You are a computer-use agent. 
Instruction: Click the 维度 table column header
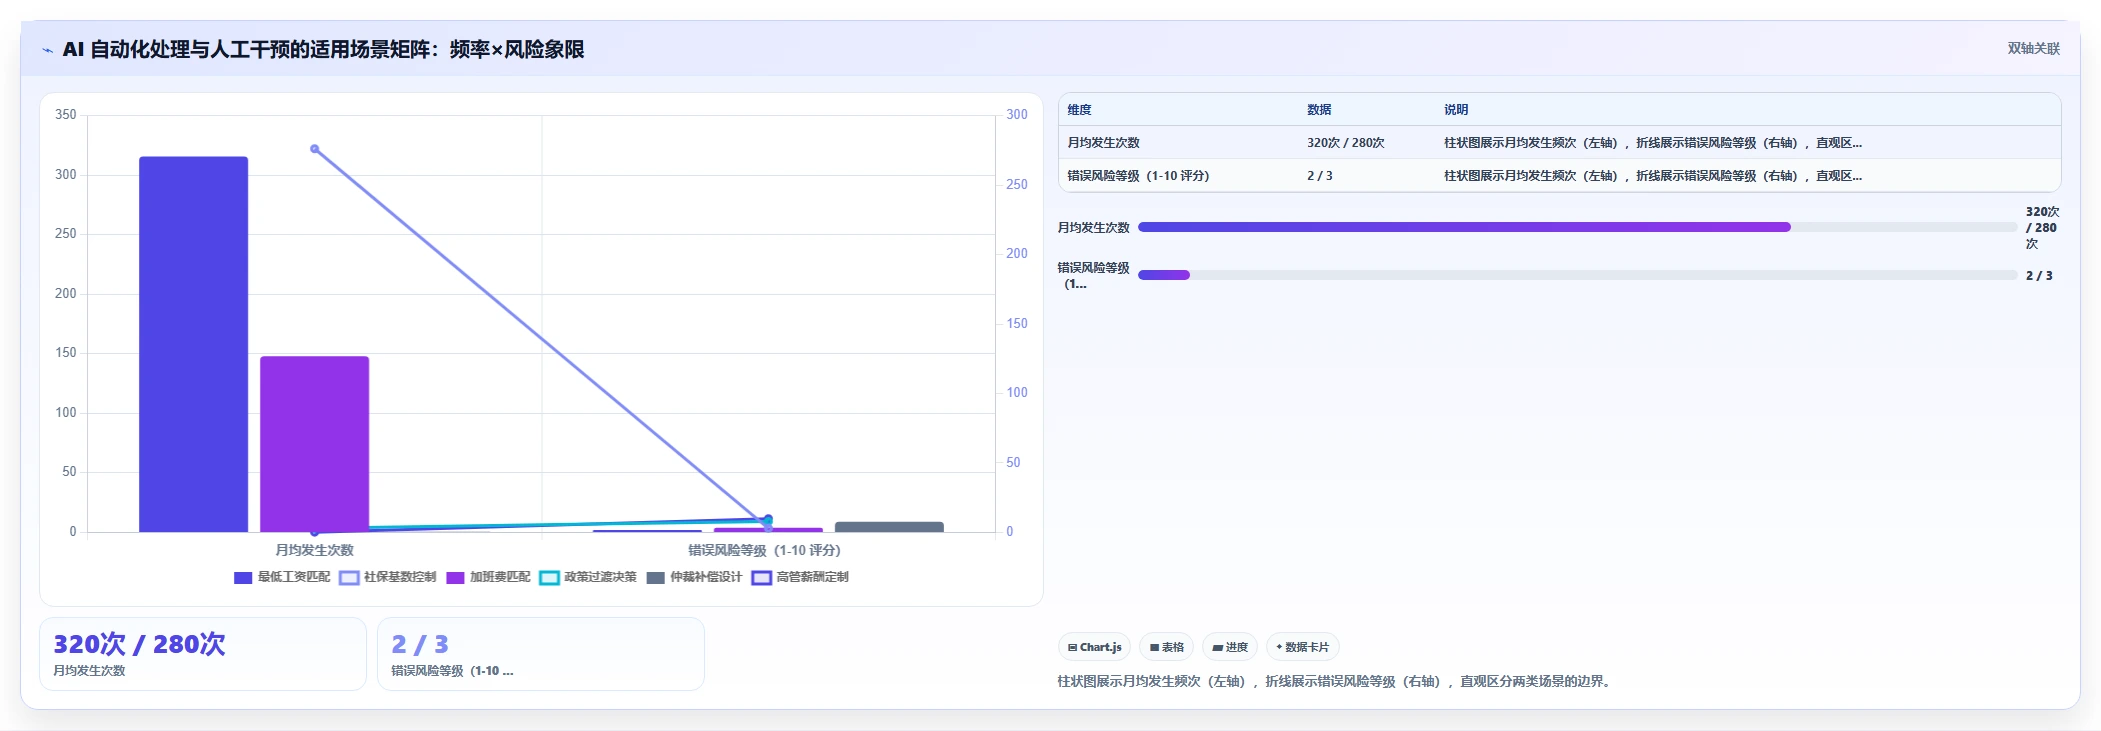point(1079,110)
